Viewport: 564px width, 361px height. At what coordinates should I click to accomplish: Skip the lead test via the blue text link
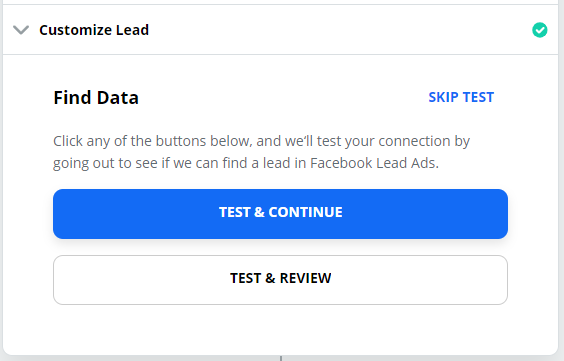pos(461,97)
